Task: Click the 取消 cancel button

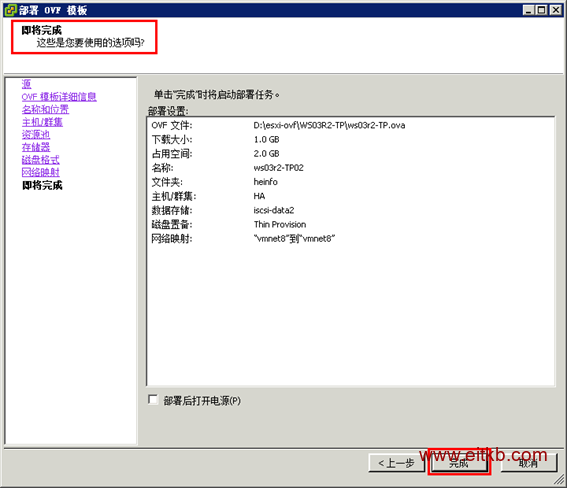Action: tap(528, 463)
